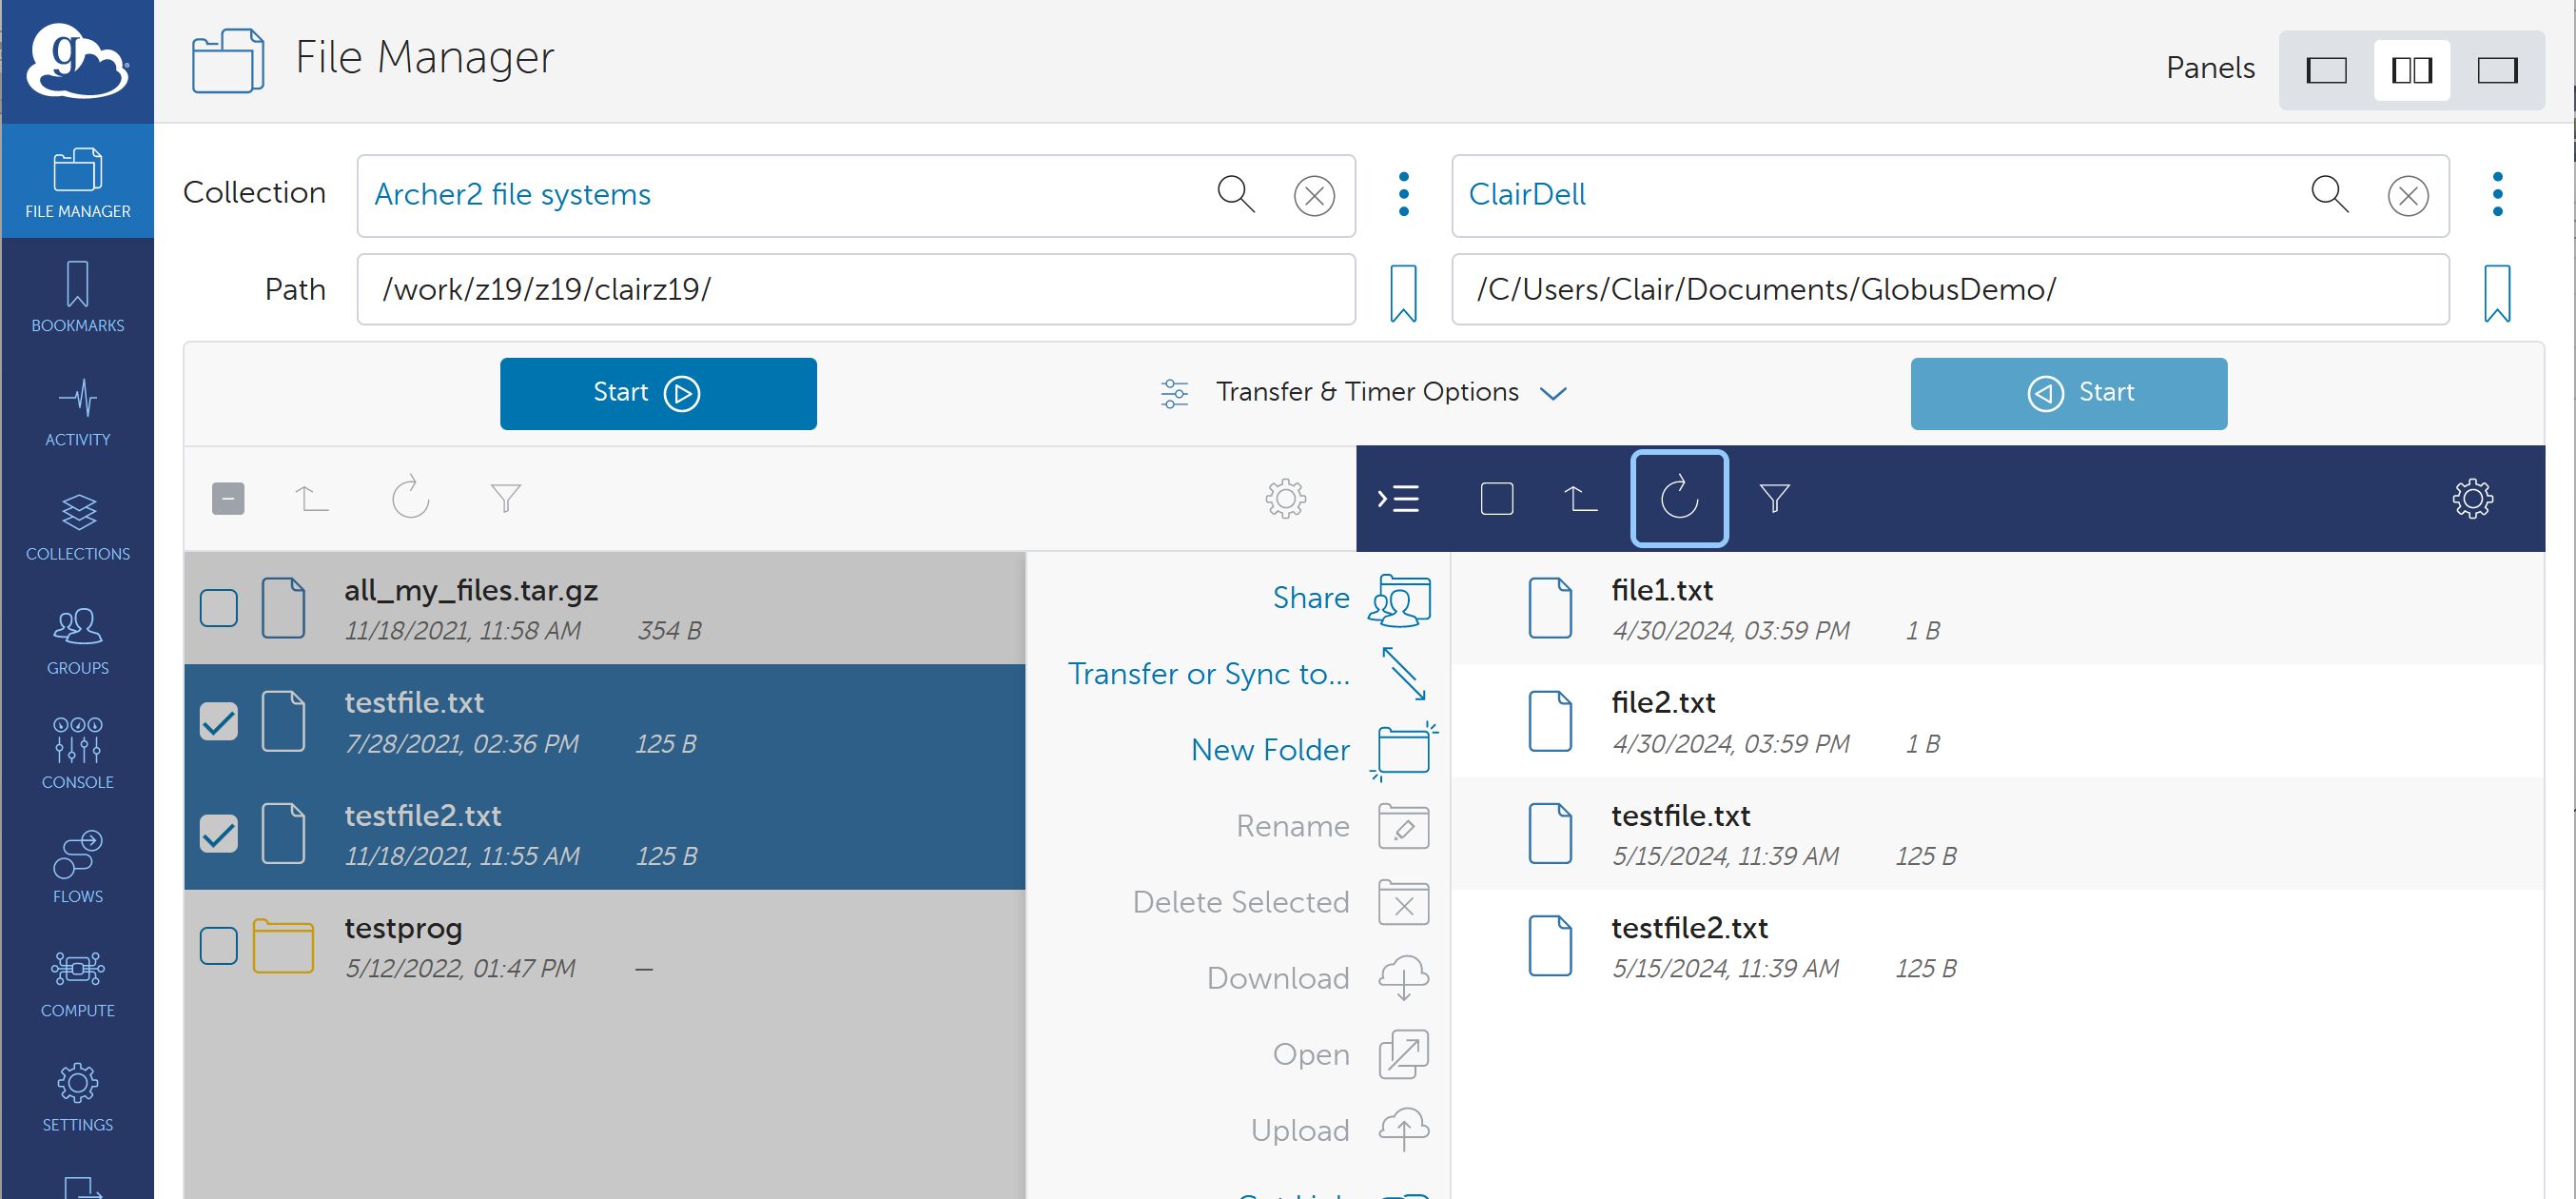Viewport: 2576px width, 1199px height.
Task: Bookmark the /work/z19/z19/clairz19/ path
Action: (1404, 293)
